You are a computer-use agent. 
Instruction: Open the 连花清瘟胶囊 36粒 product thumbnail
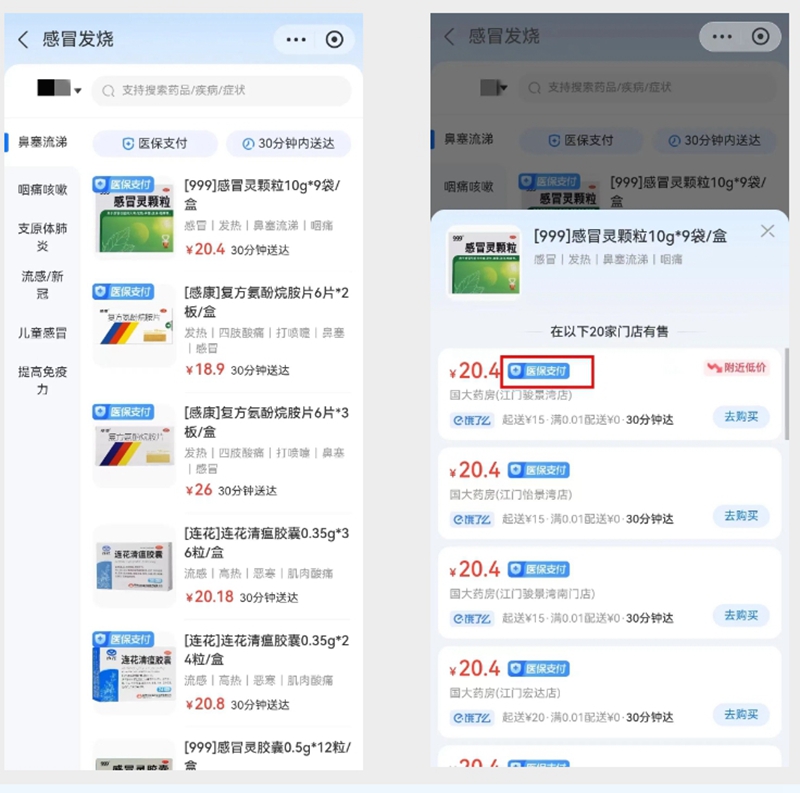[x=135, y=566]
